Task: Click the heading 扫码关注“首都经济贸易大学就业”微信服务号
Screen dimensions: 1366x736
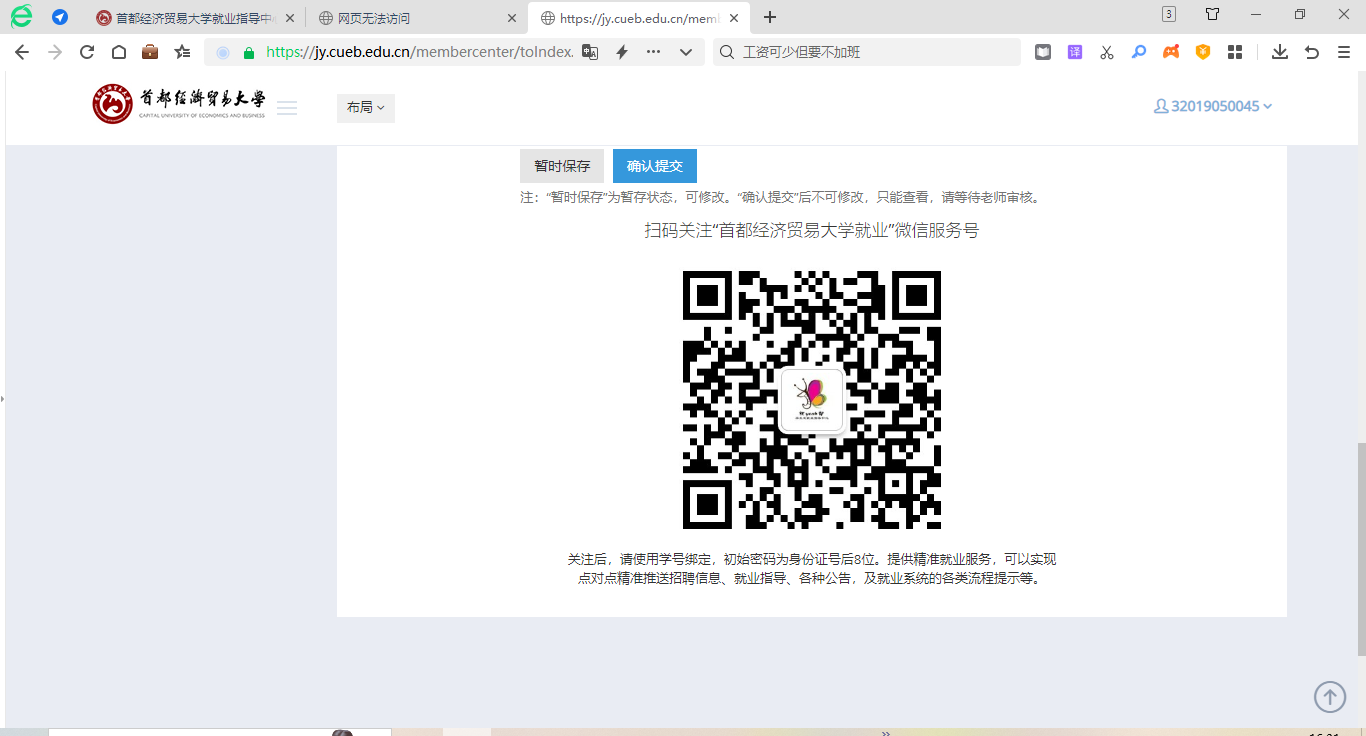Action: pos(811,231)
